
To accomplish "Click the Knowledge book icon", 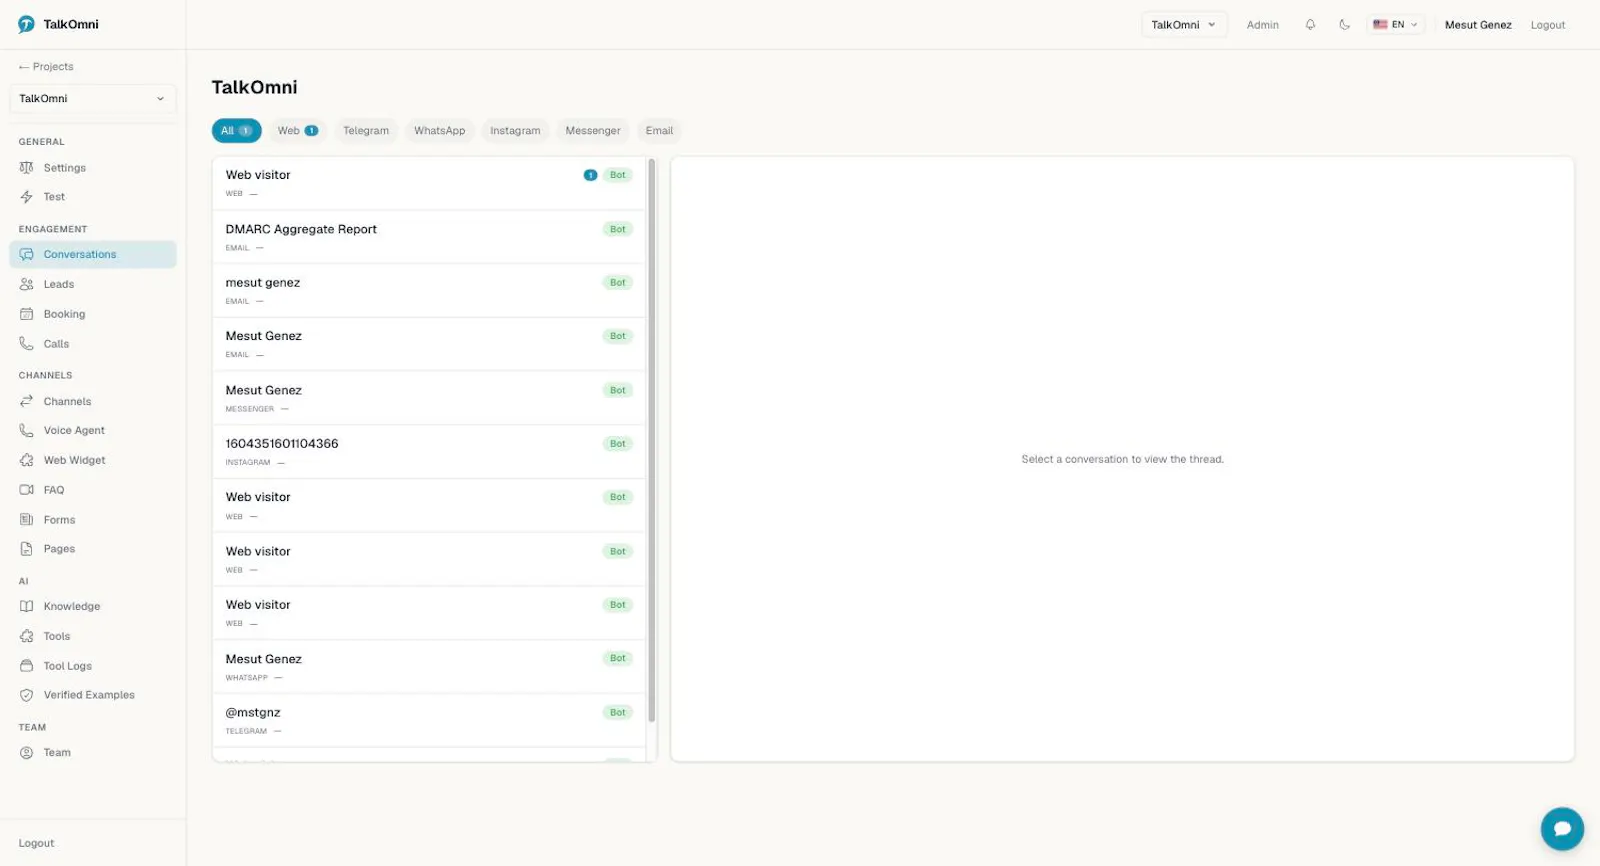I will (x=27, y=606).
